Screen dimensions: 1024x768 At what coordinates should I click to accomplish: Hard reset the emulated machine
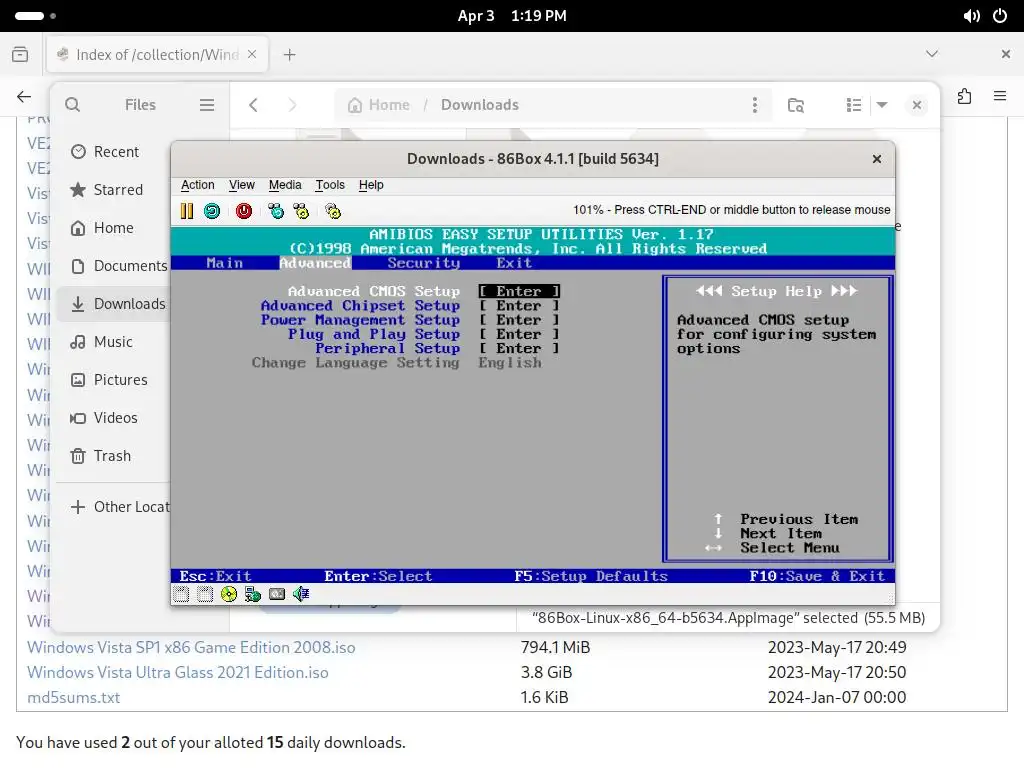pos(212,211)
